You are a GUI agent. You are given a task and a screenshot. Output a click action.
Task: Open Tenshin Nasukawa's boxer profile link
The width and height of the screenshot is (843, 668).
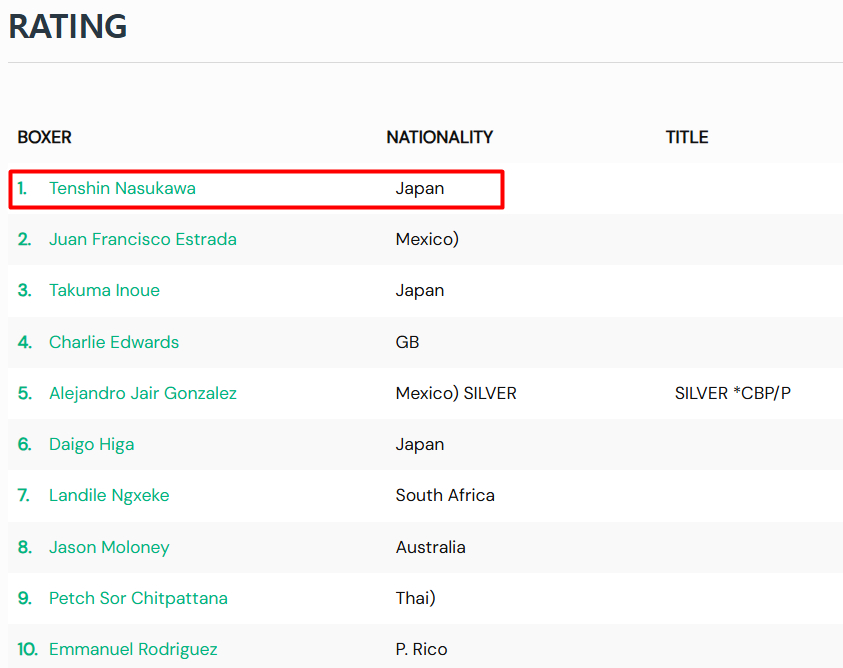point(122,188)
